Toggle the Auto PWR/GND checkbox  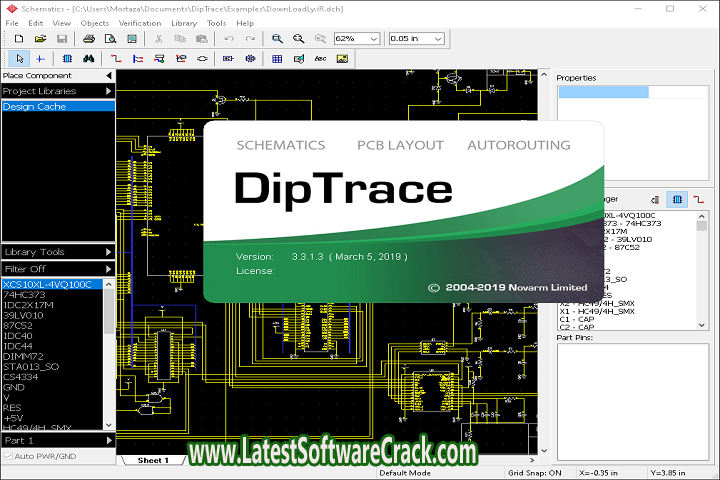tap(10, 456)
